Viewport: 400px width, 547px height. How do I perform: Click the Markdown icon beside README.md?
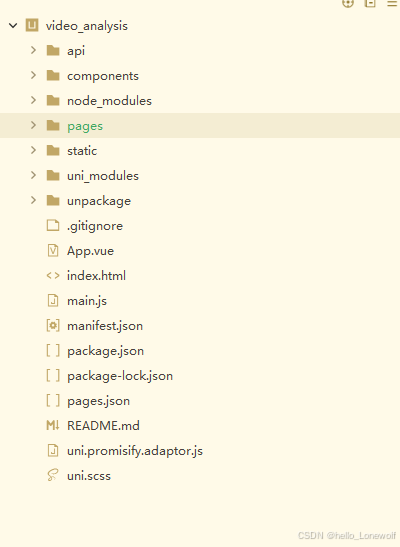[53, 425]
